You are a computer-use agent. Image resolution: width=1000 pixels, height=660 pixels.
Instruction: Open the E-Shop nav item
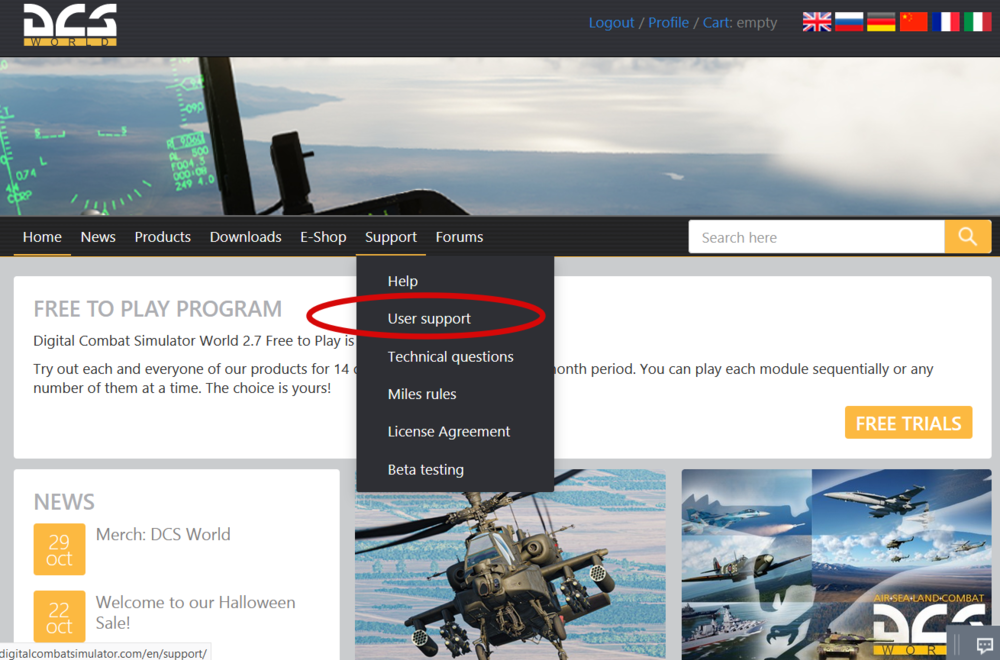tap(323, 237)
